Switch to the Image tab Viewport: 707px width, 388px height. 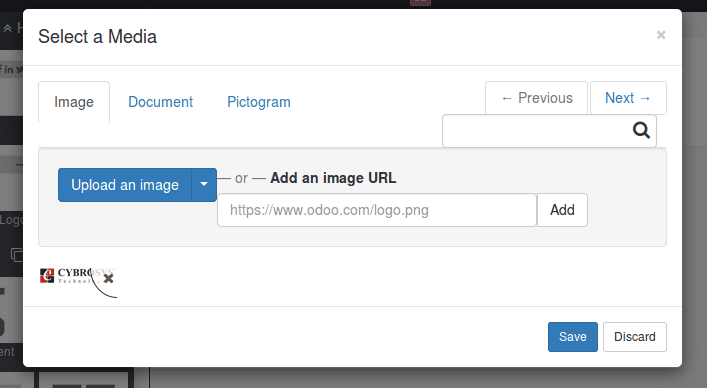74,102
